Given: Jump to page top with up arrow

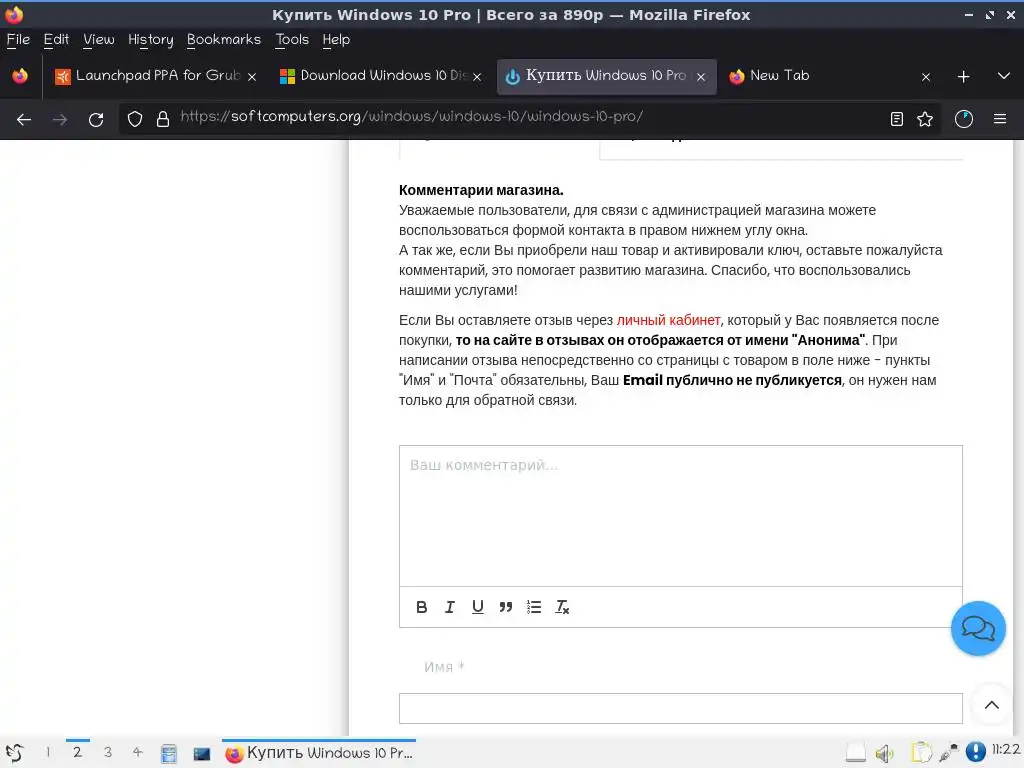Looking at the screenshot, I should tap(991, 705).
